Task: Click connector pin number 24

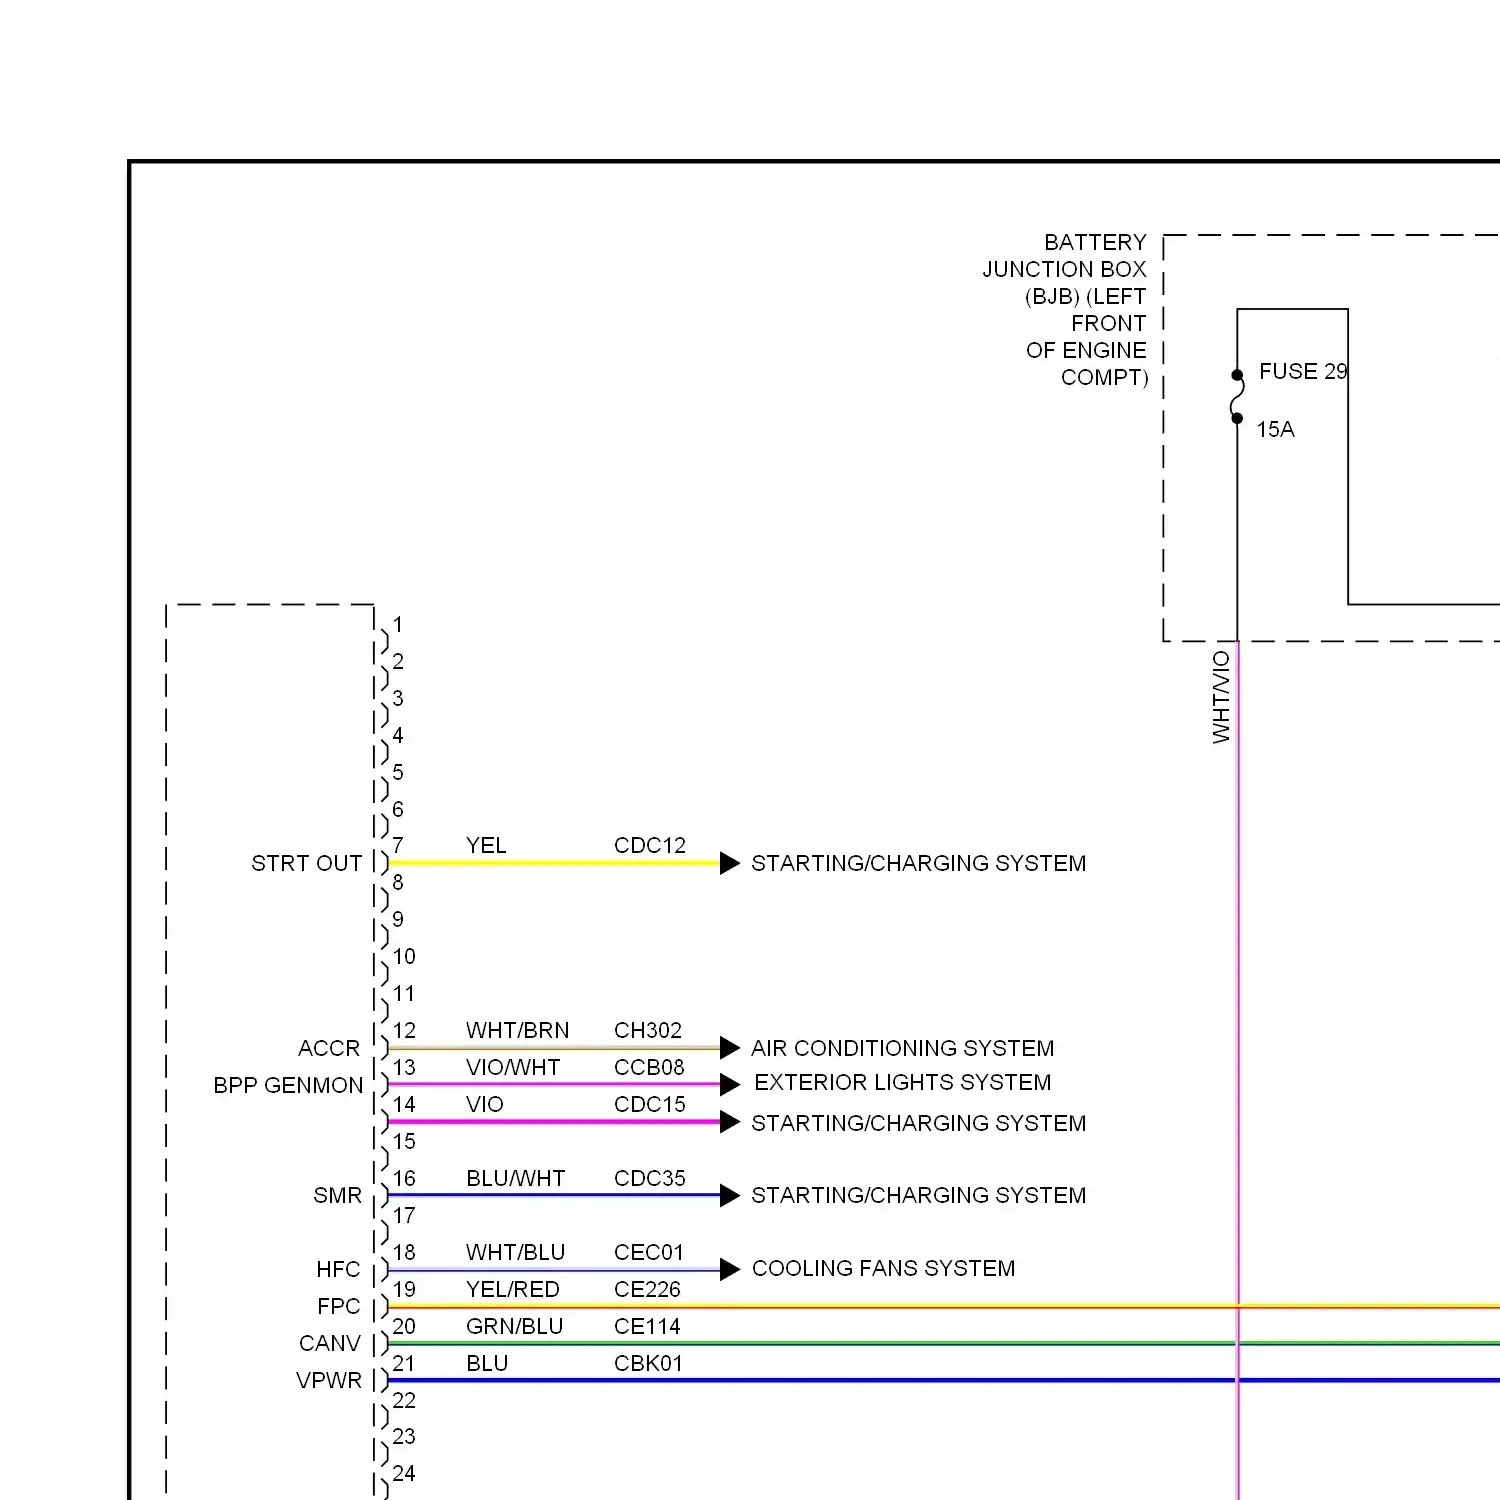Action: [x=404, y=1474]
